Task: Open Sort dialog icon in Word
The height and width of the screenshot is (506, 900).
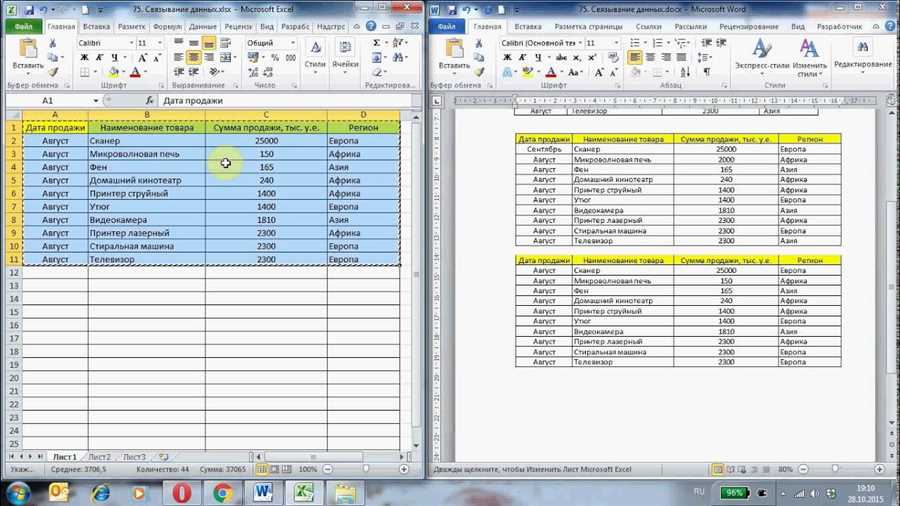Action: click(685, 72)
